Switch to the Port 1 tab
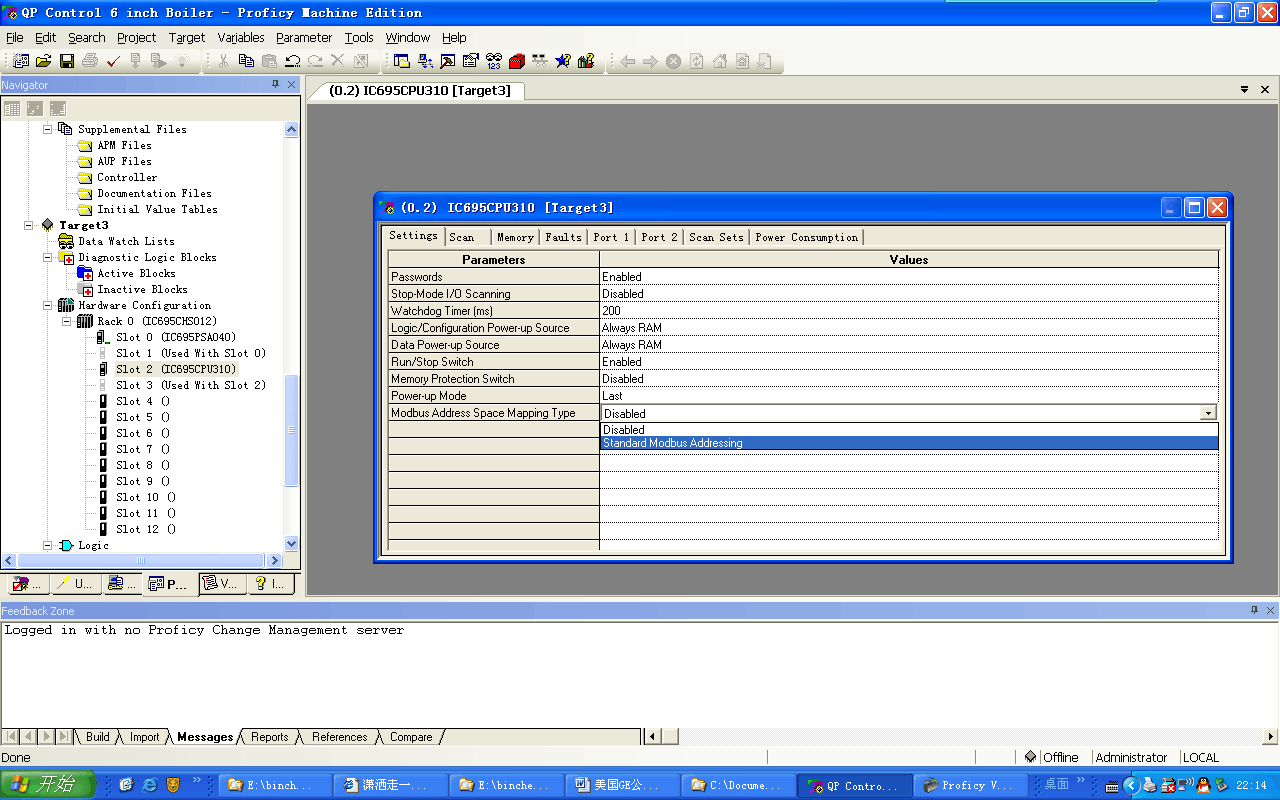The image size is (1280, 800). (x=611, y=237)
